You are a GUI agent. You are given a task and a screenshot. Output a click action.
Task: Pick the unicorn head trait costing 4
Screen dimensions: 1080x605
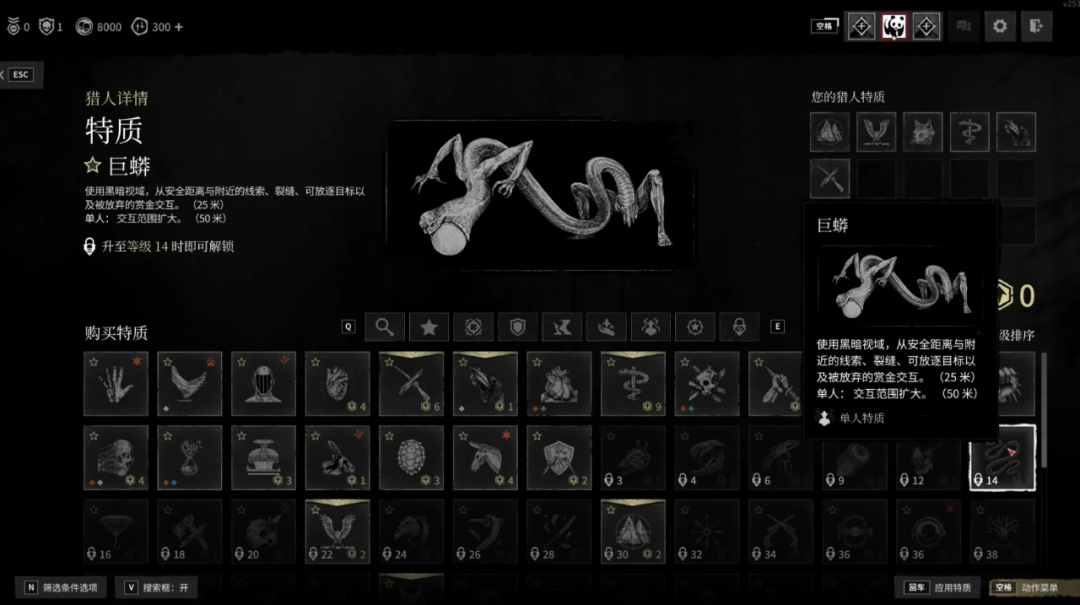click(485, 458)
